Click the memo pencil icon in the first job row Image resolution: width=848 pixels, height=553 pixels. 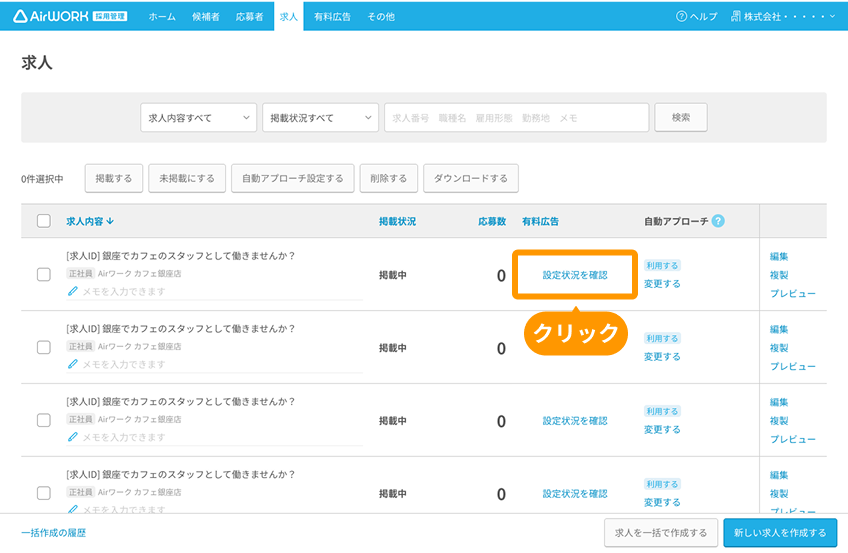72,291
